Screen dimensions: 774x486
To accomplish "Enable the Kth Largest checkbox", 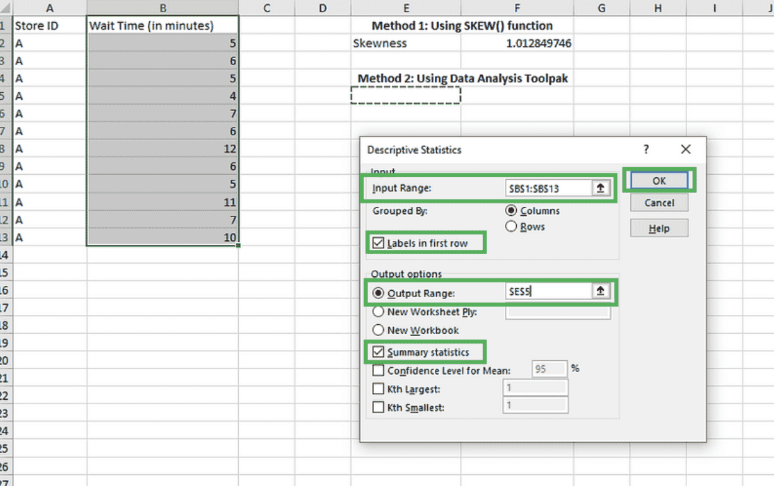I will click(x=377, y=388).
